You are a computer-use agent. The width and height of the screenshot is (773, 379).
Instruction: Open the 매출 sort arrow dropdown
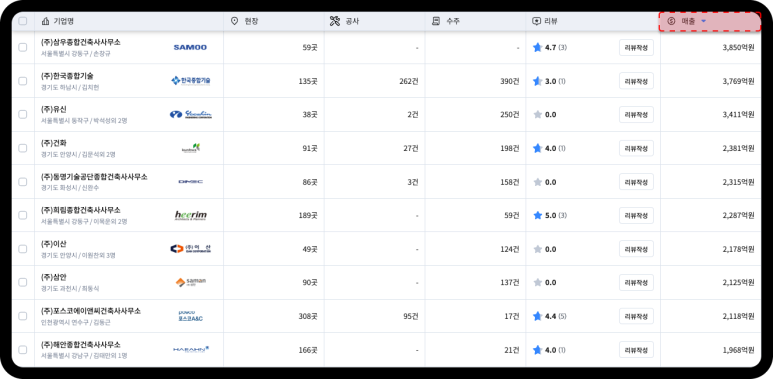point(703,21)
